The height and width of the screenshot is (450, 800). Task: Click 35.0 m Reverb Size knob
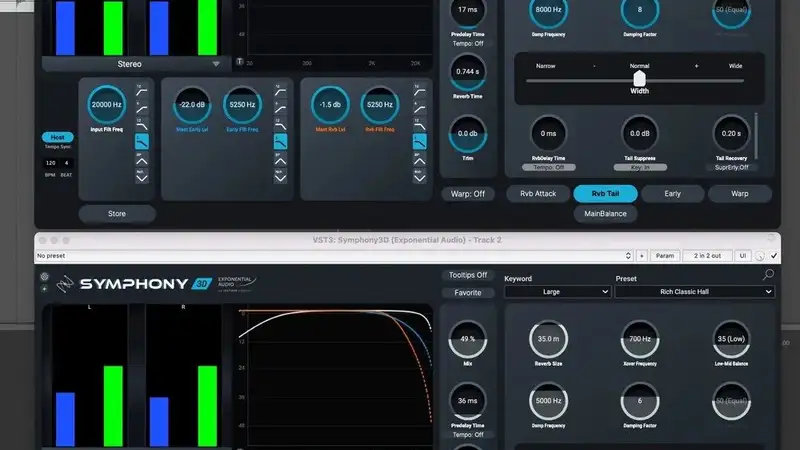point(548,339)
